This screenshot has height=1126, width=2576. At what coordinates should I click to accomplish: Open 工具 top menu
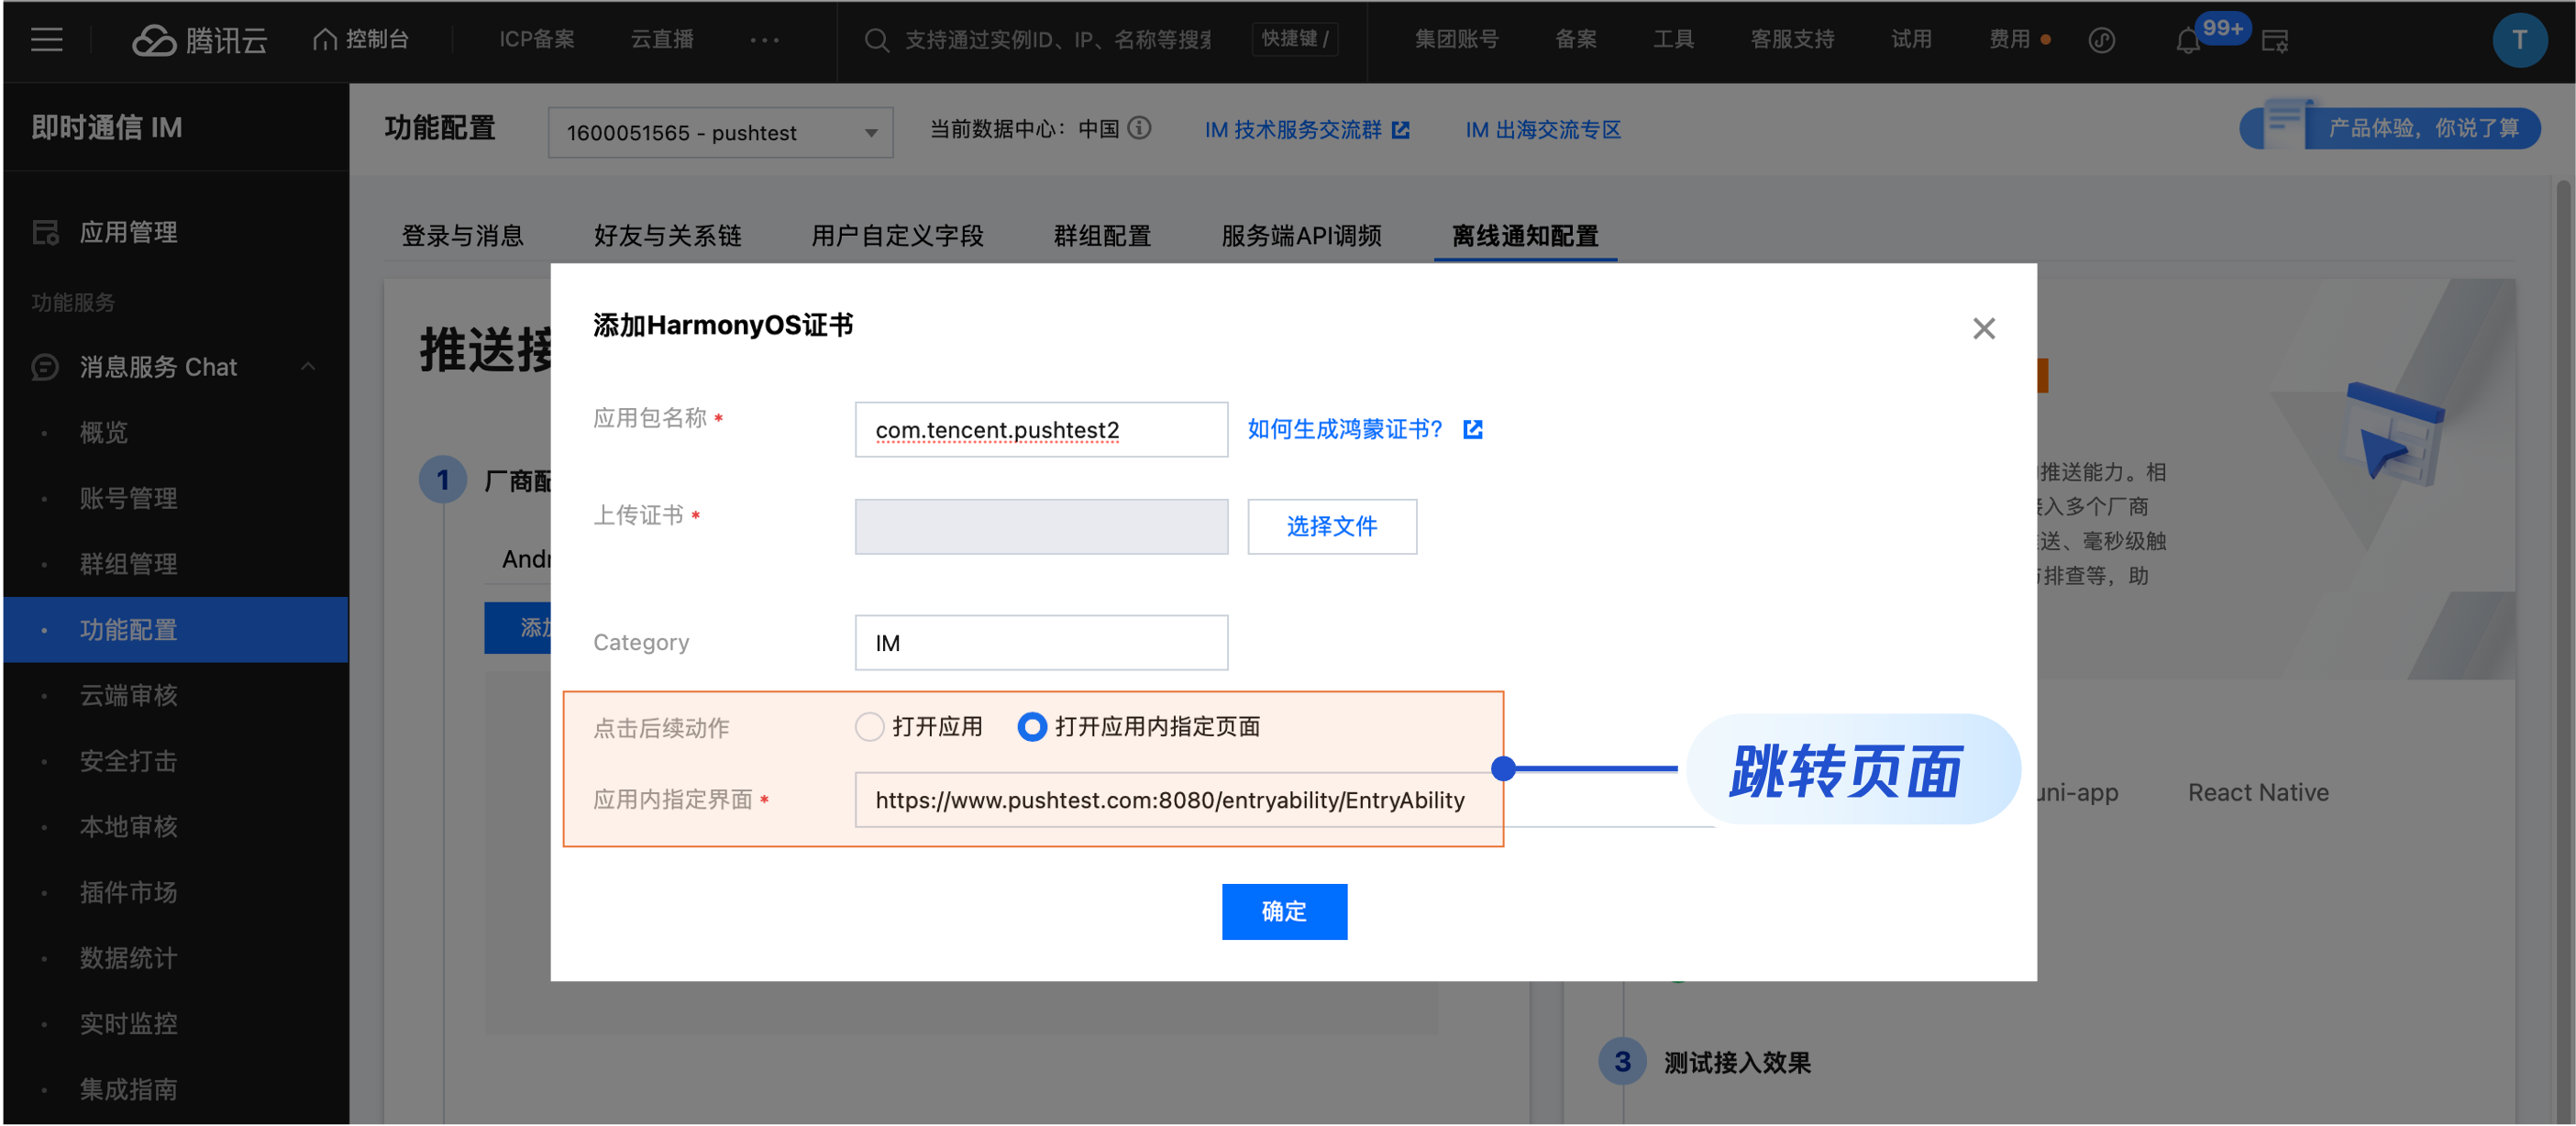(x=1673, y=39)
